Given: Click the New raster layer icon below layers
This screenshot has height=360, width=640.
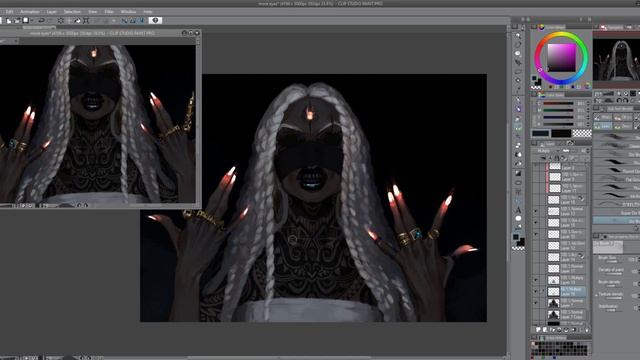Looking at the screenshot, I should click(538, 329).
